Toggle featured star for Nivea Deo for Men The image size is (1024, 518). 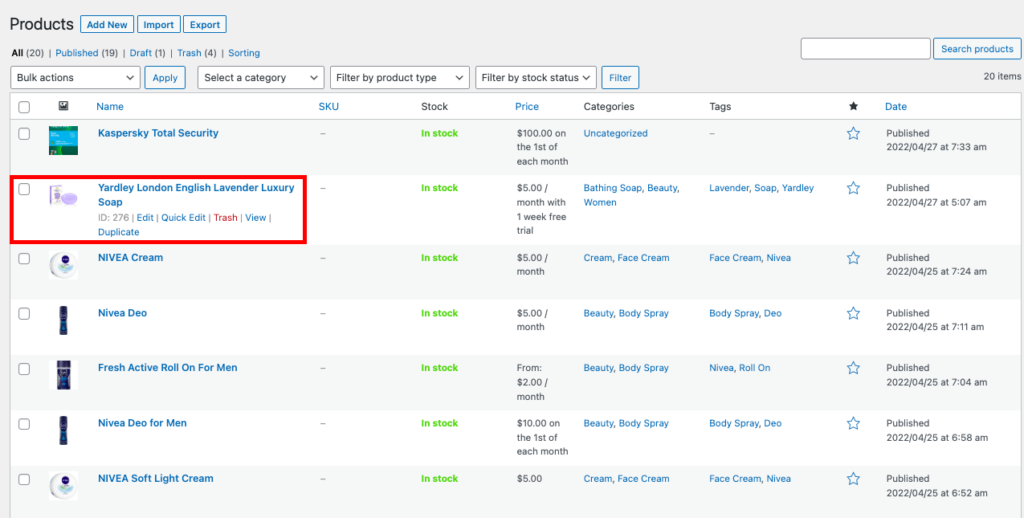click(853, 423)
